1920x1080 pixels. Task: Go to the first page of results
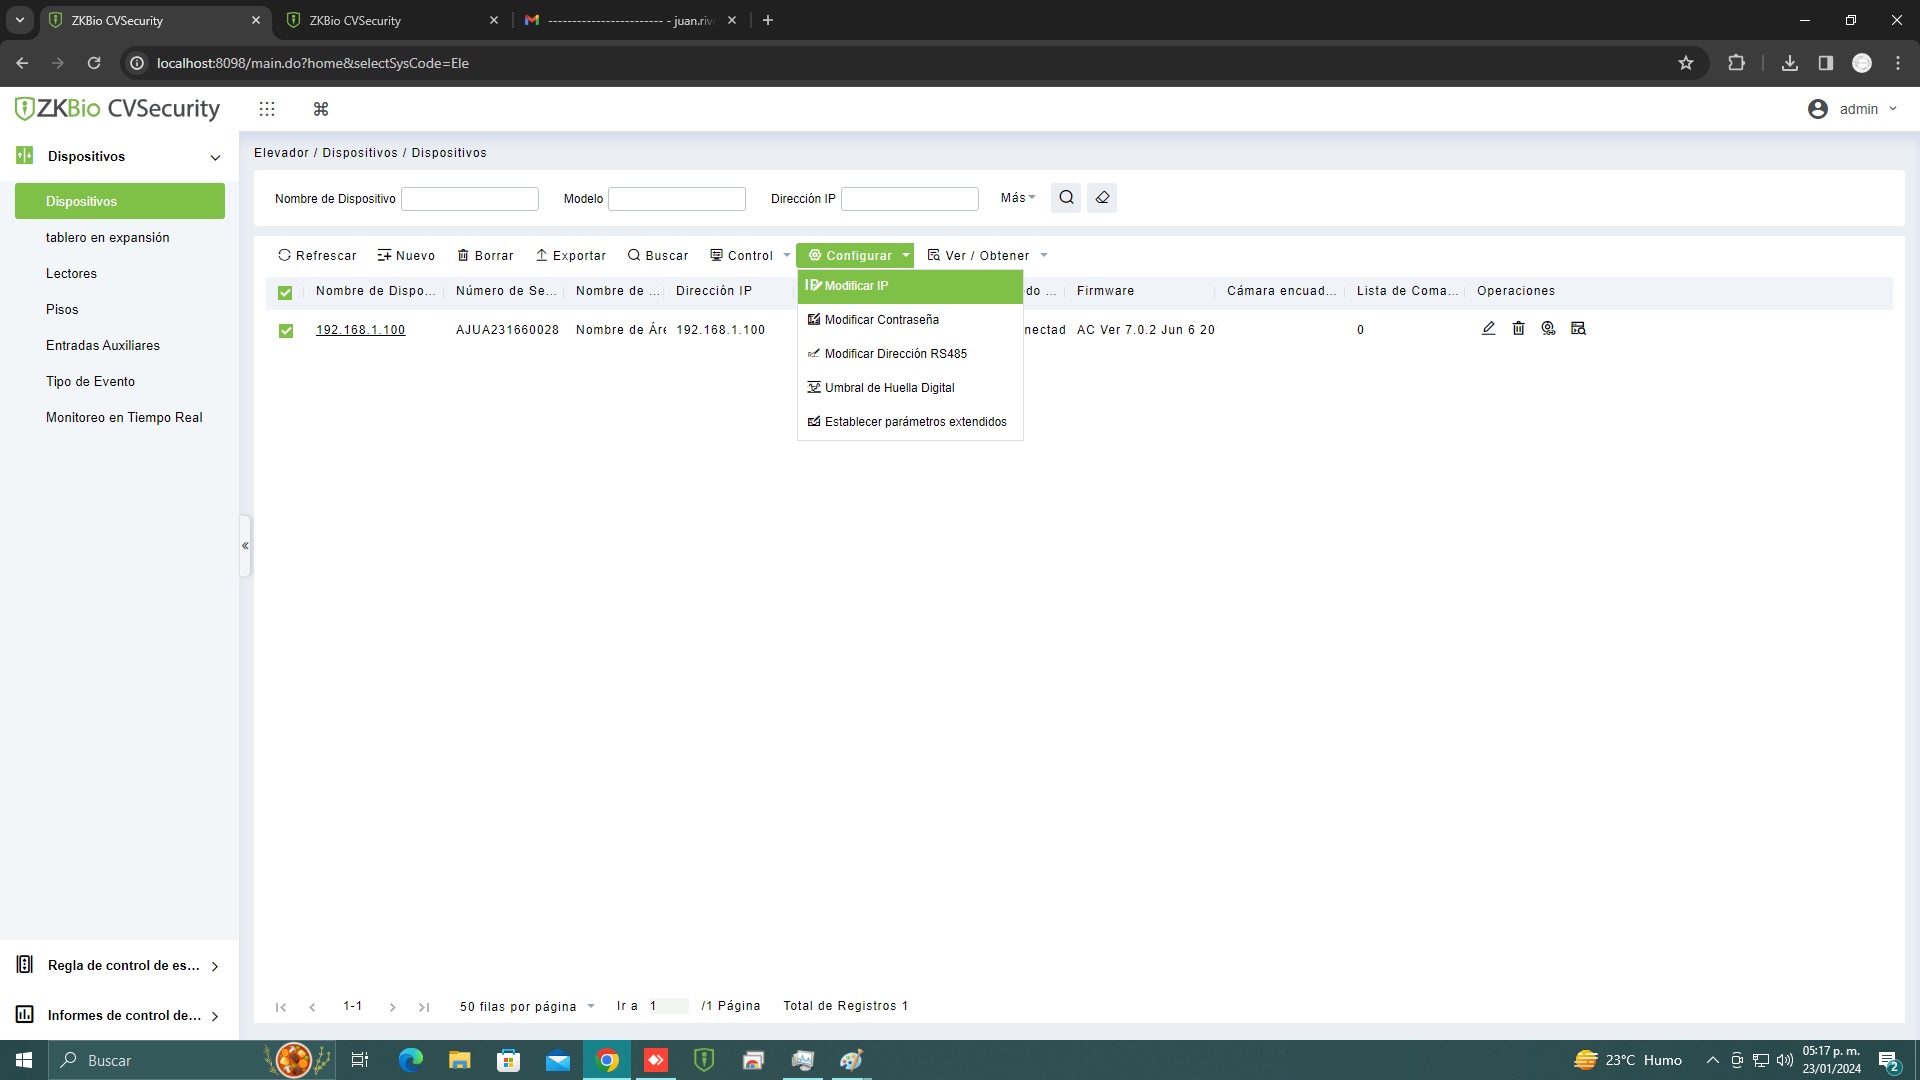click(281, 1007)
